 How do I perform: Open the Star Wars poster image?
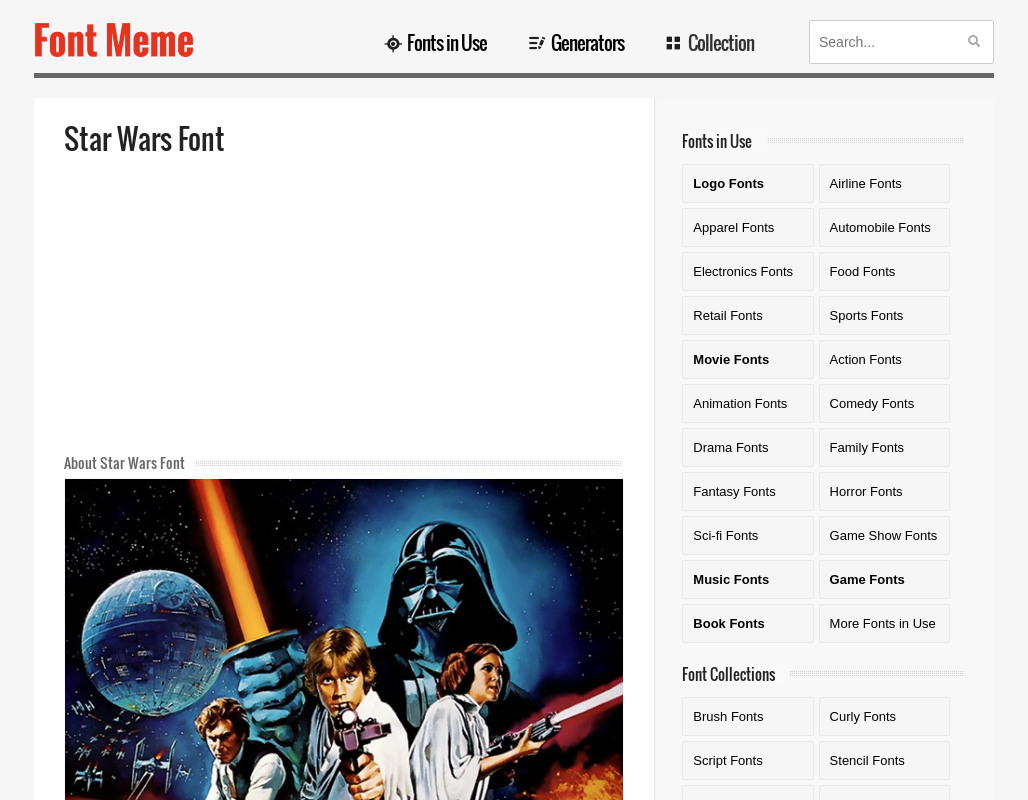pos(344,639)
